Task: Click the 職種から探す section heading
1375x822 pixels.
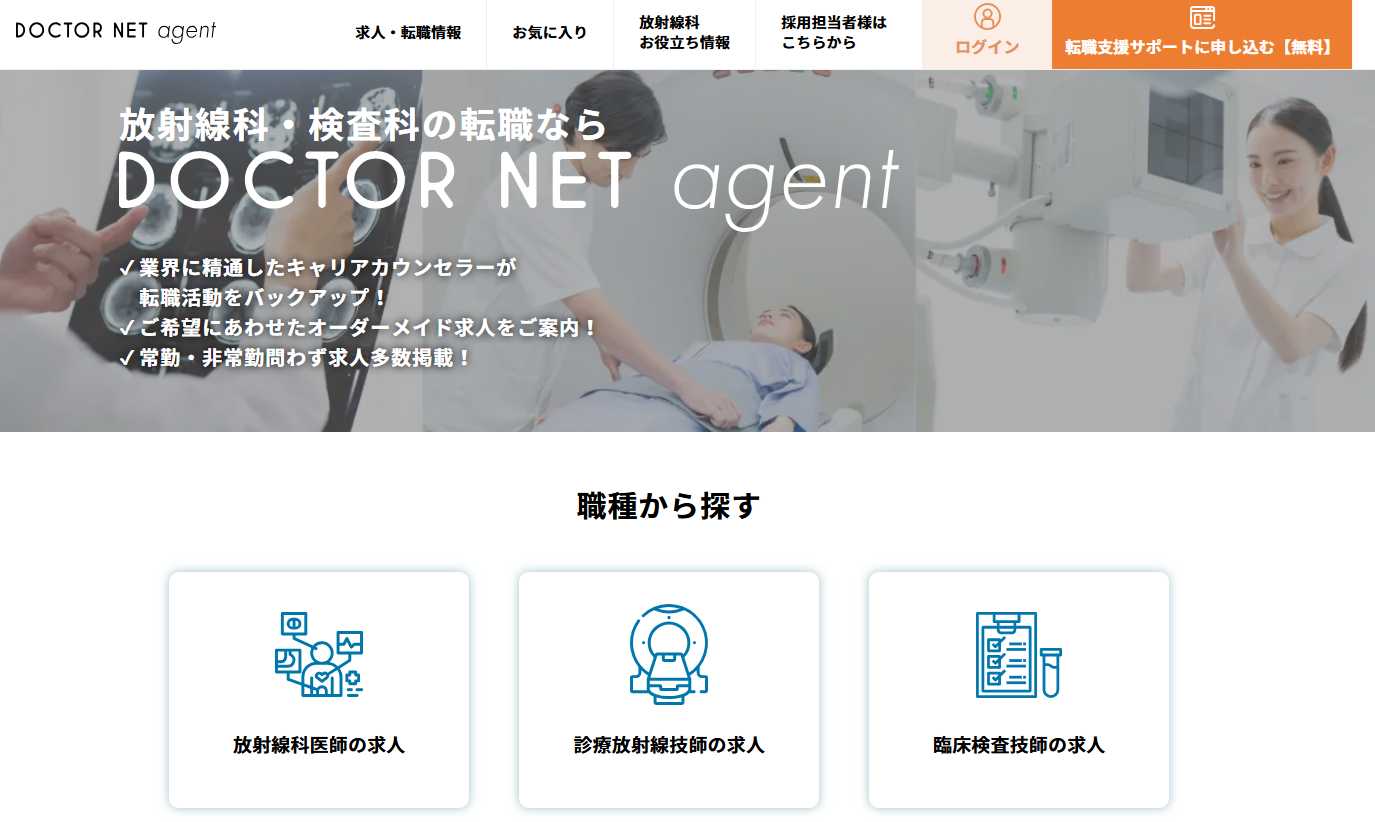Action: coord(669,506)
